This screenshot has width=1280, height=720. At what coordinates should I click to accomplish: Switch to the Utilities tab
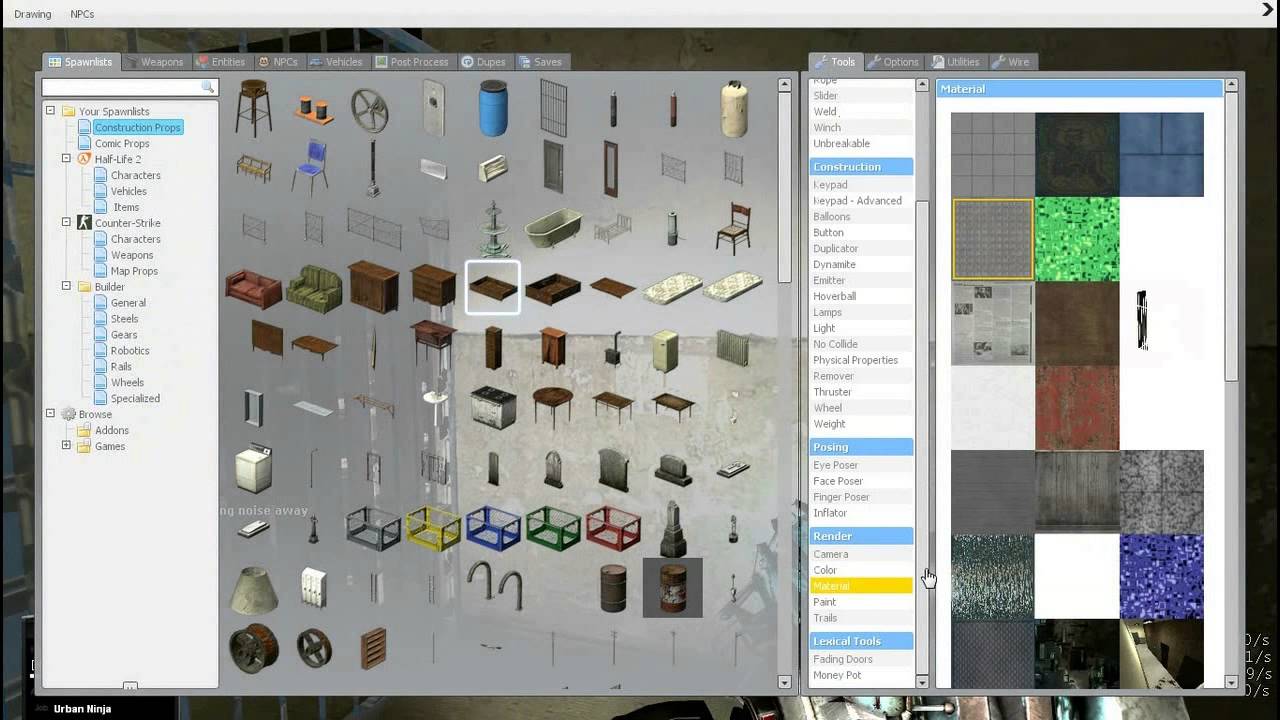point(957,62)
